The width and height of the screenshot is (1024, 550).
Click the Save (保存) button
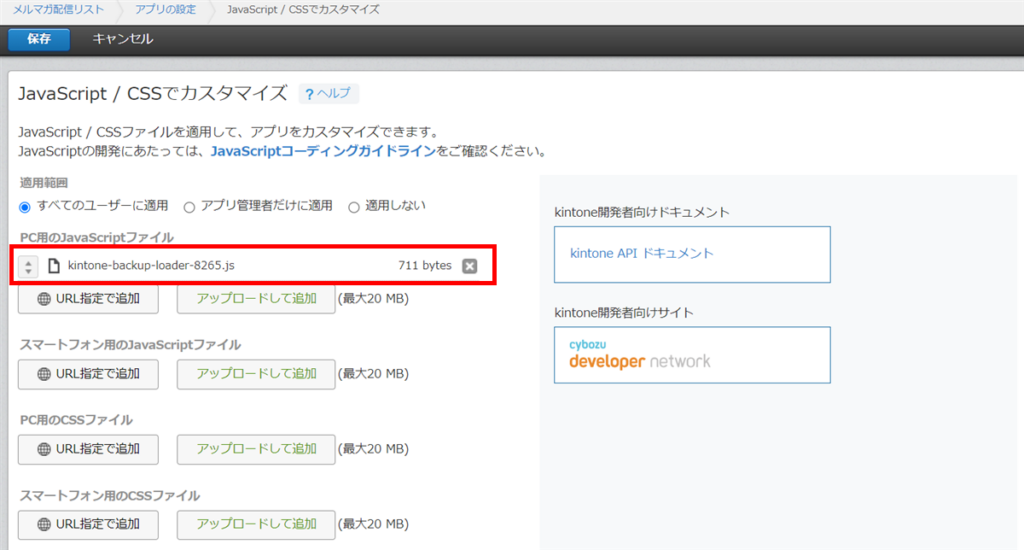39,39
